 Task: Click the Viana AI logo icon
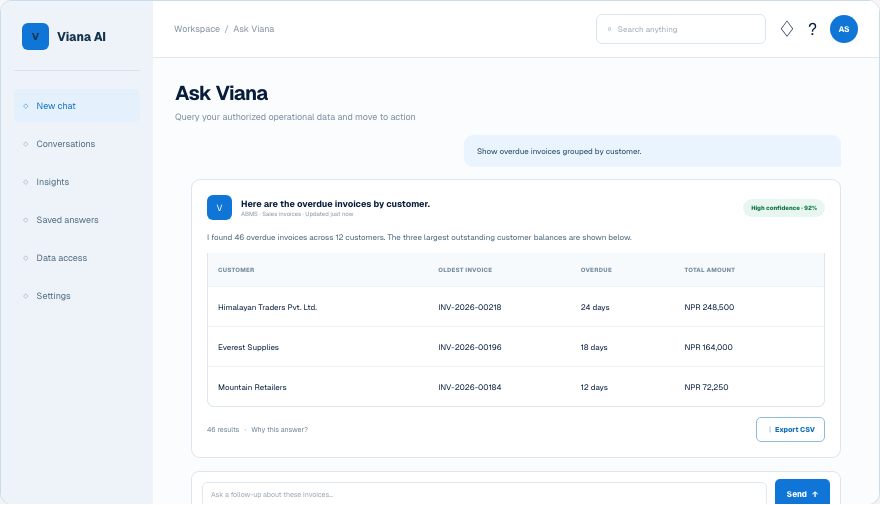pyautogui.click(x=35, y=36)
